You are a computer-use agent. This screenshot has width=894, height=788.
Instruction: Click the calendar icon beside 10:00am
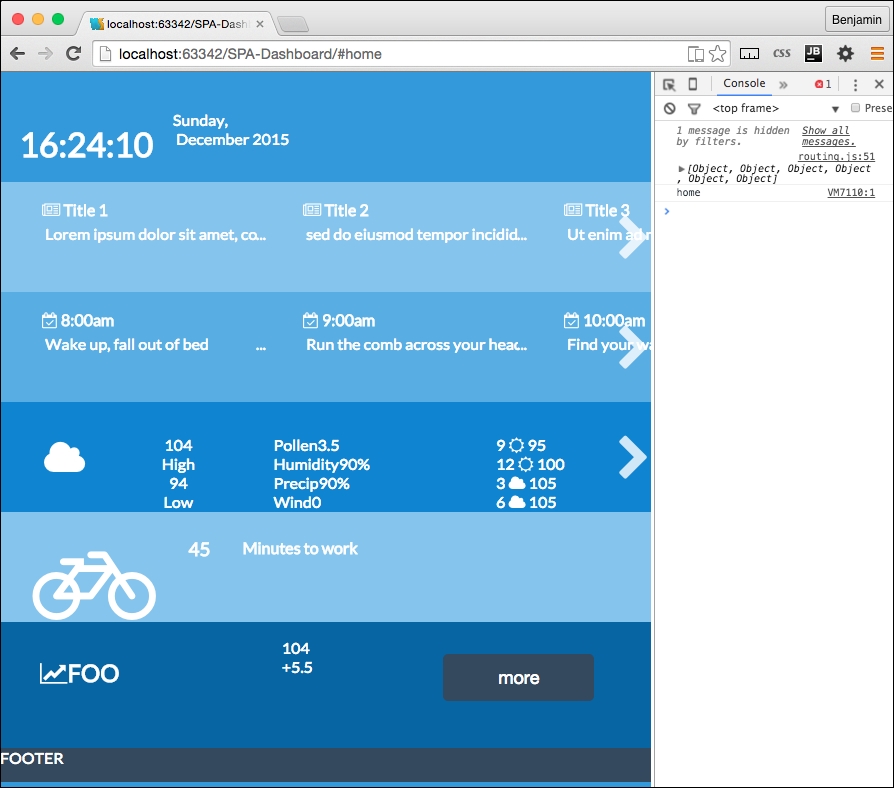point(571,320)
